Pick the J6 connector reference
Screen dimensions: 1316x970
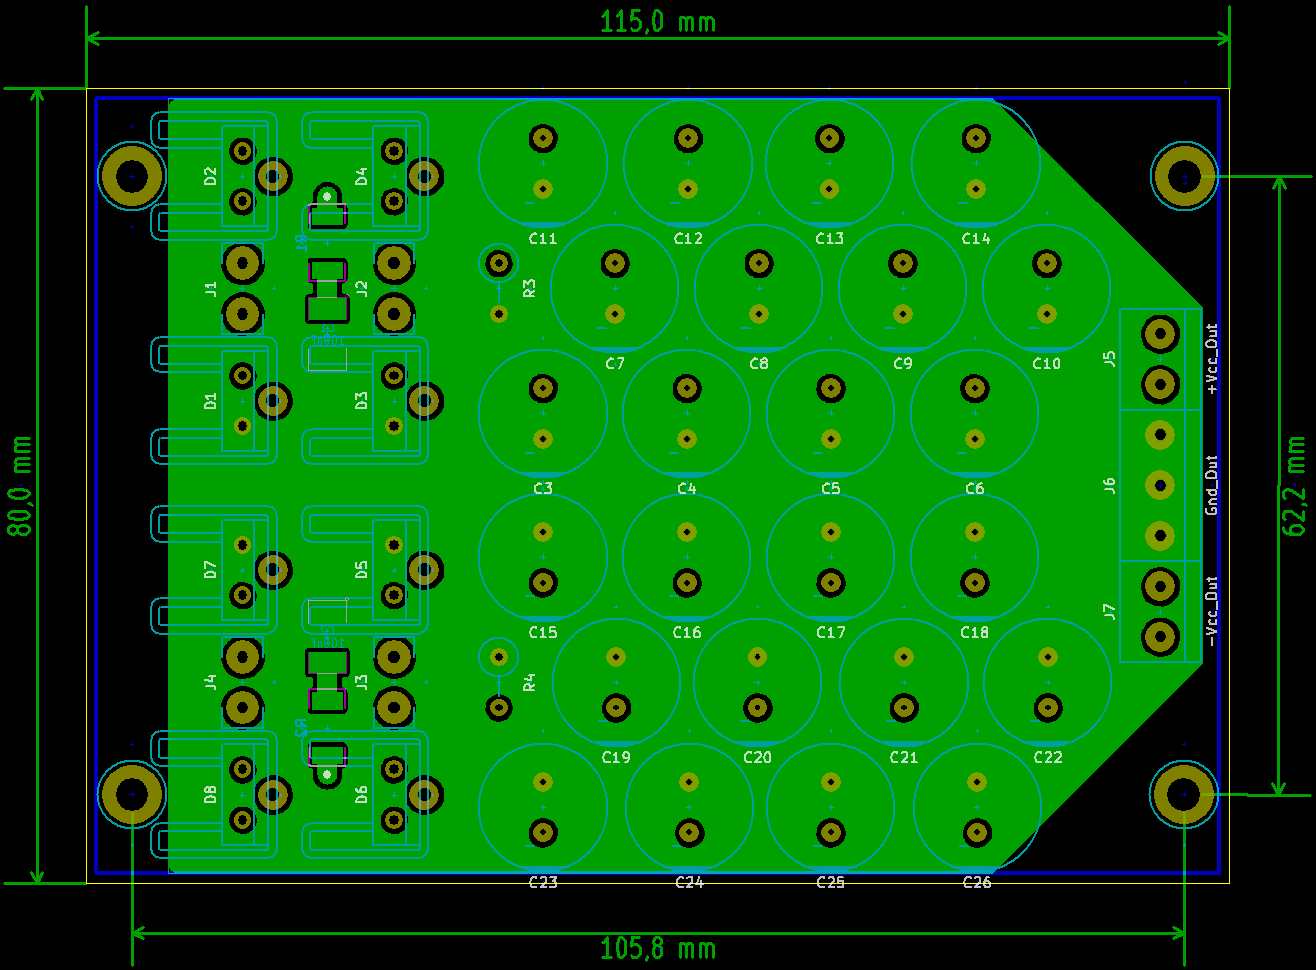1109,485
